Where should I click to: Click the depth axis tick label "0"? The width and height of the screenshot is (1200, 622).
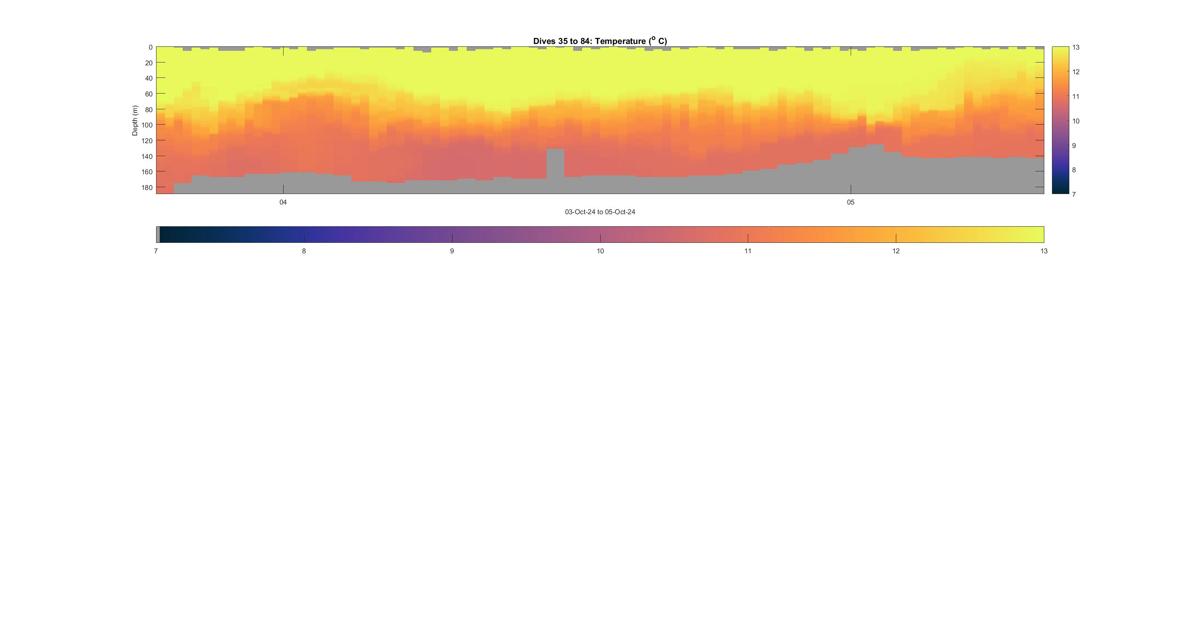click(150, 47)
